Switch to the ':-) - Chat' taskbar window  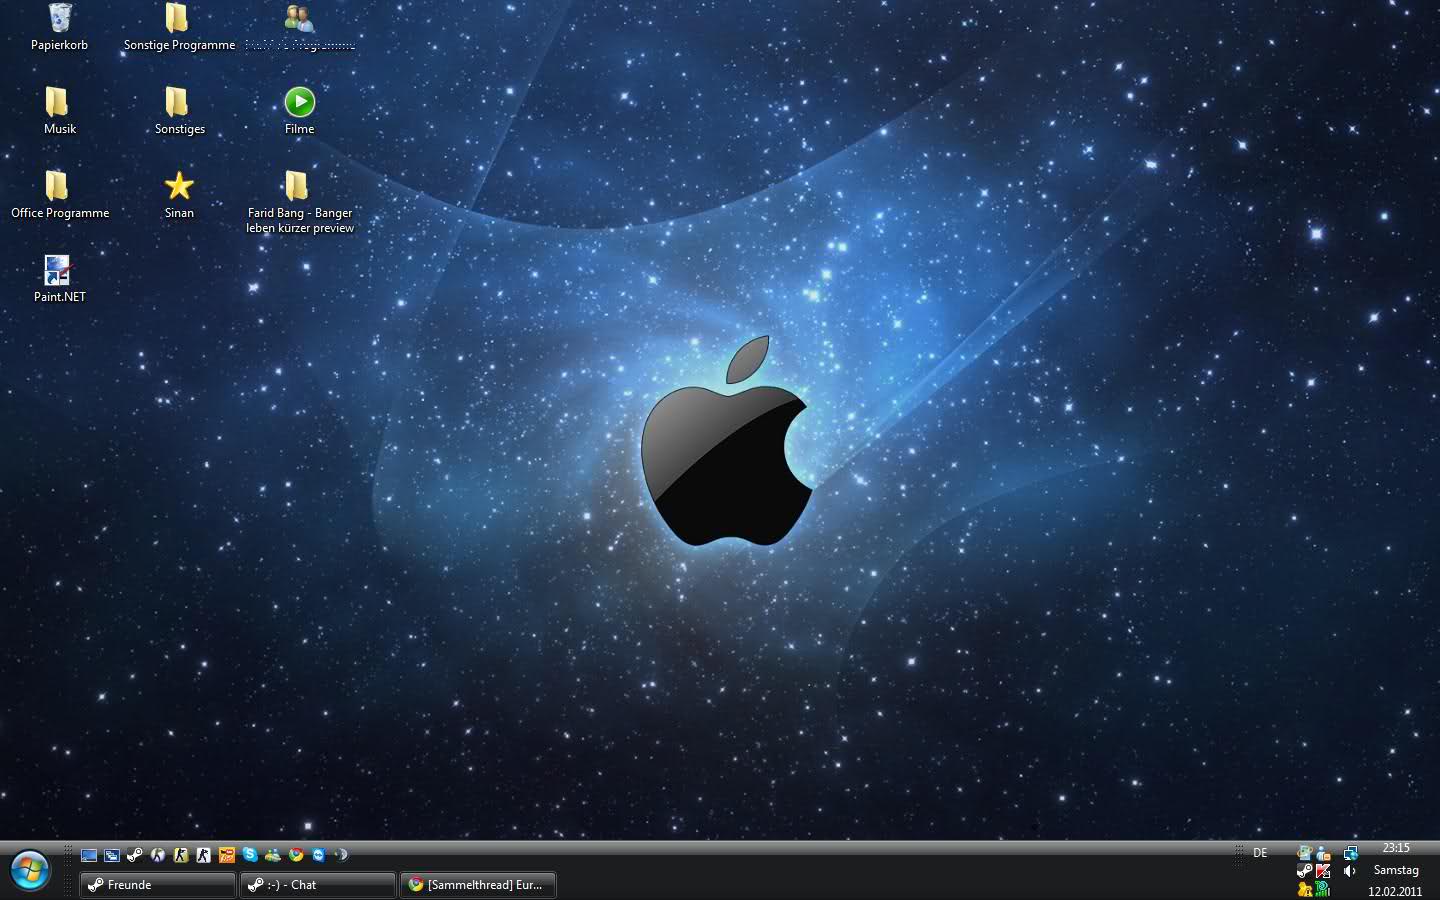[317, 885]
